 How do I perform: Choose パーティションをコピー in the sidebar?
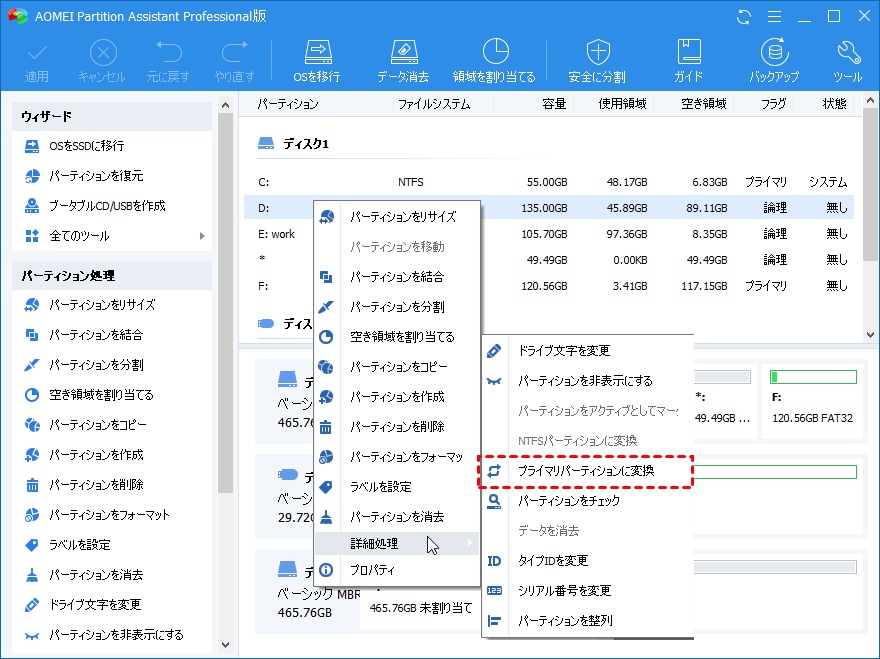point(85,425)
